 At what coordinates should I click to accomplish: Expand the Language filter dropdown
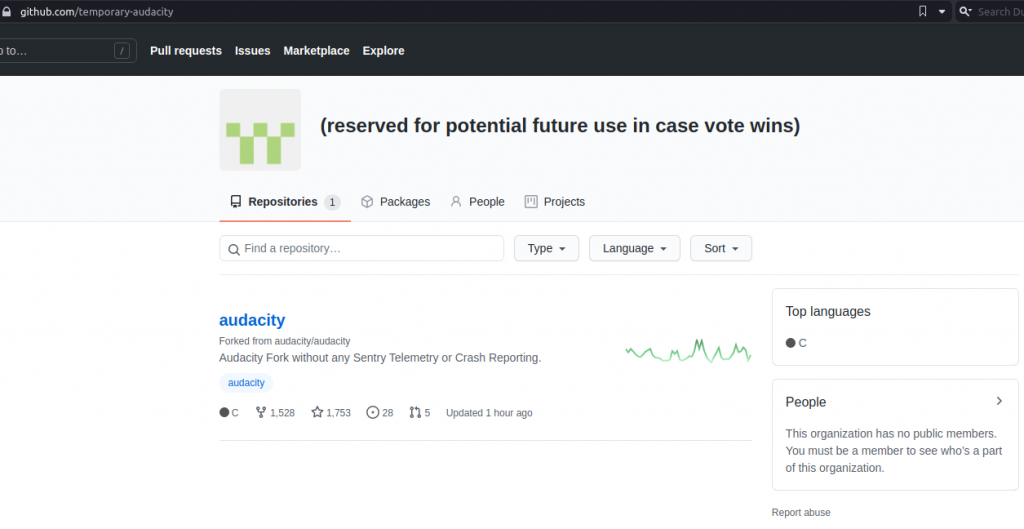point(634,248)
